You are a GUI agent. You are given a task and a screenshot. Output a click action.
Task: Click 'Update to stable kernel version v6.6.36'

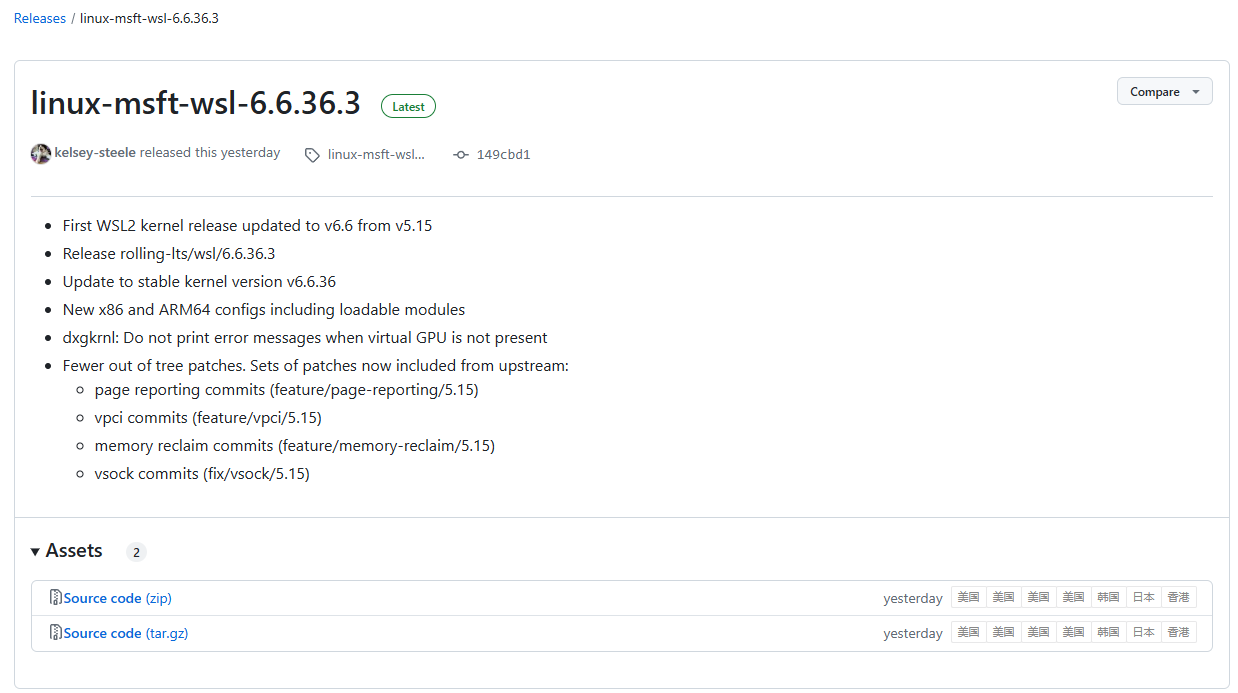pos(199,282)
